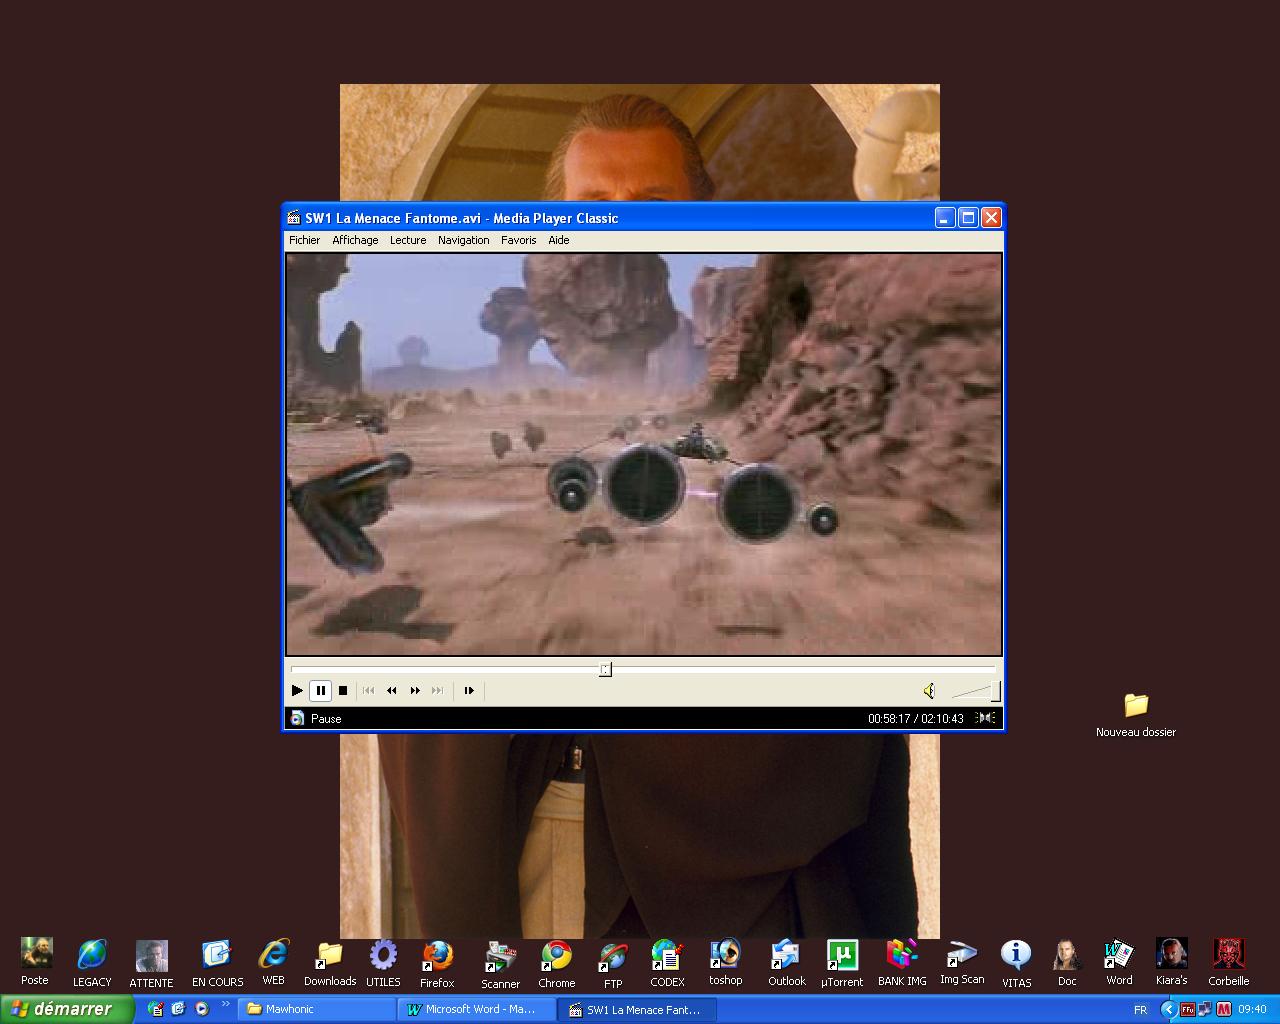1280x1024 pixels.
Task: Select the Doc desktop icon
Action: click(x=1068, y=963)
